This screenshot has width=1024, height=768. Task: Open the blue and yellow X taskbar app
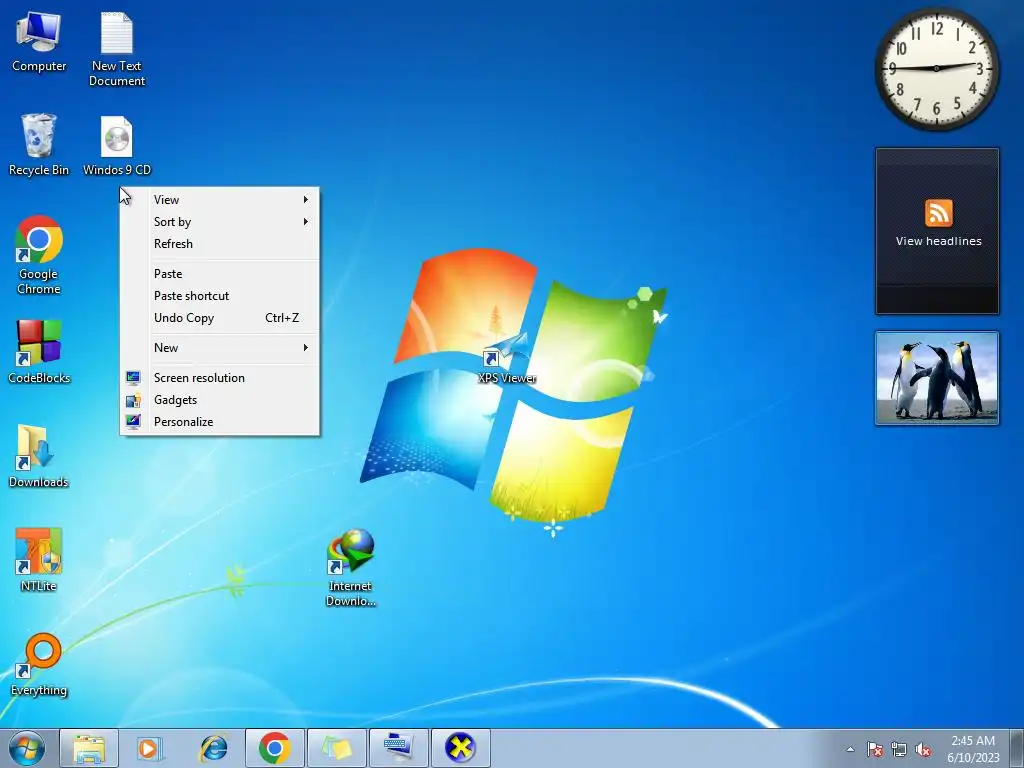pos(461,748)
